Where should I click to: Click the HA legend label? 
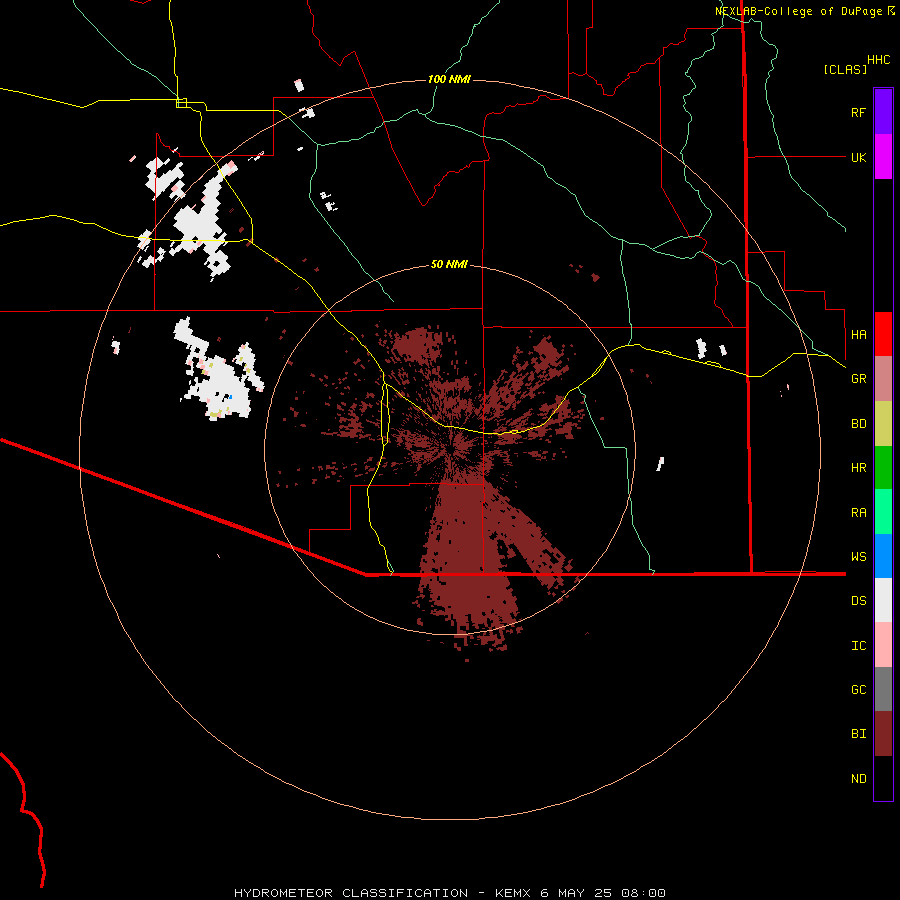(x=858, y=335)
